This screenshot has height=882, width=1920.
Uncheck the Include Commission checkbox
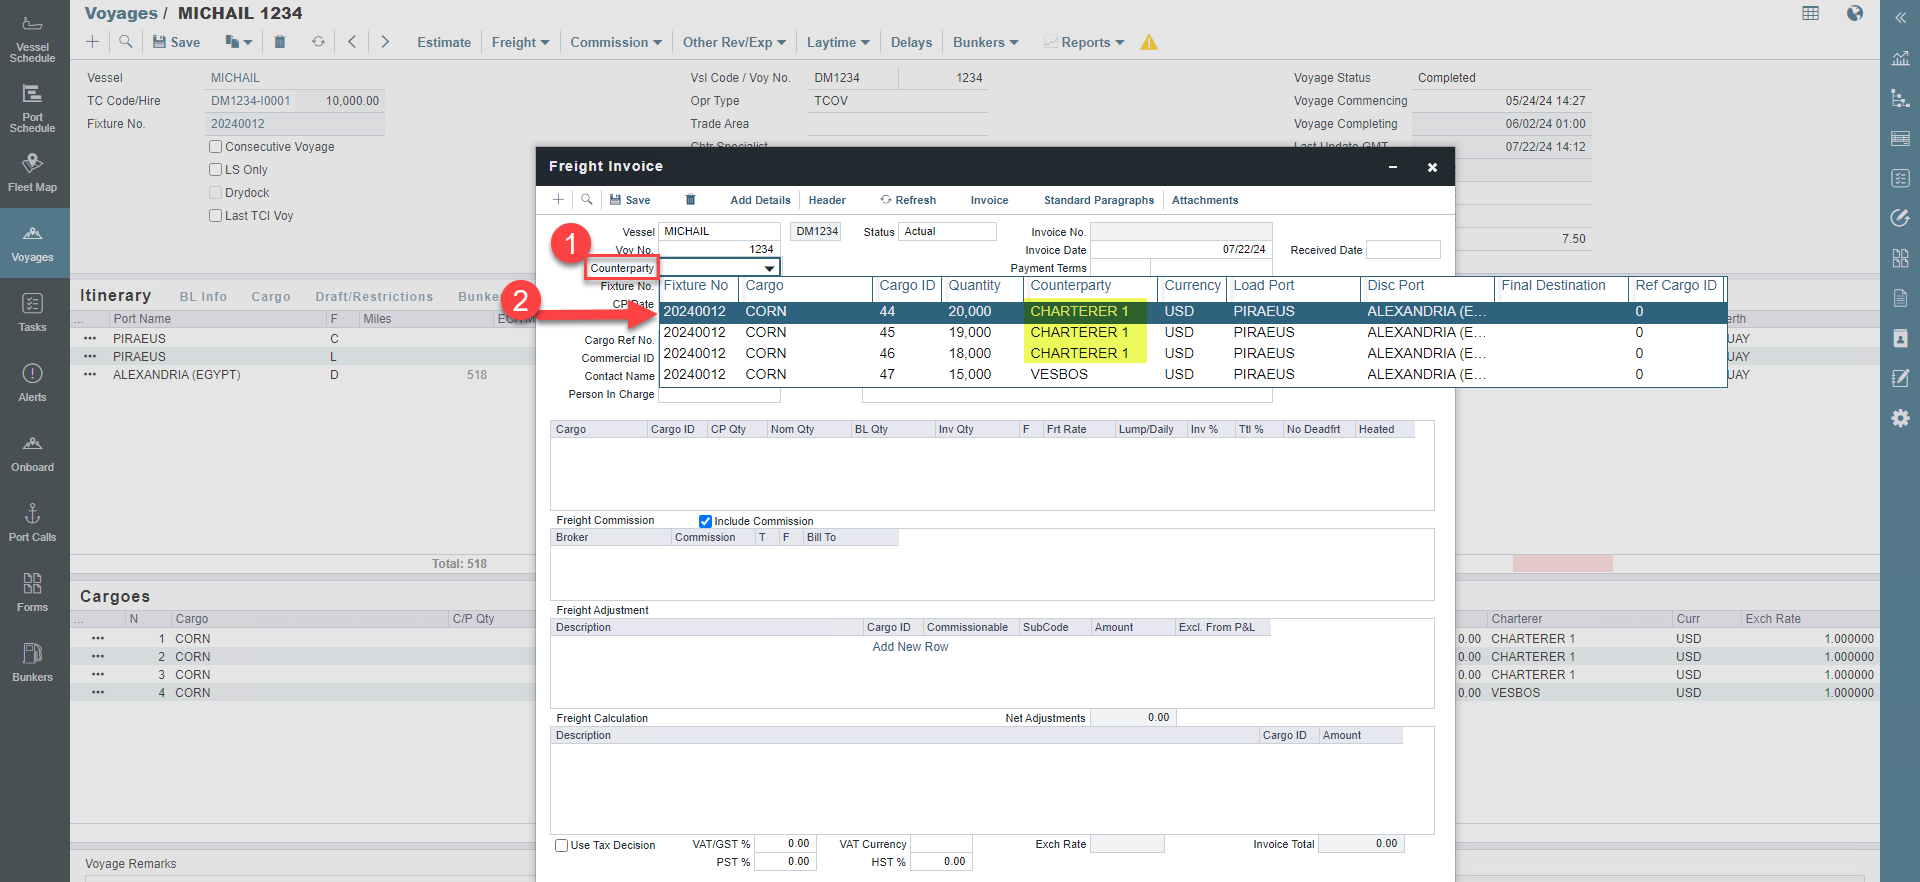705,521
